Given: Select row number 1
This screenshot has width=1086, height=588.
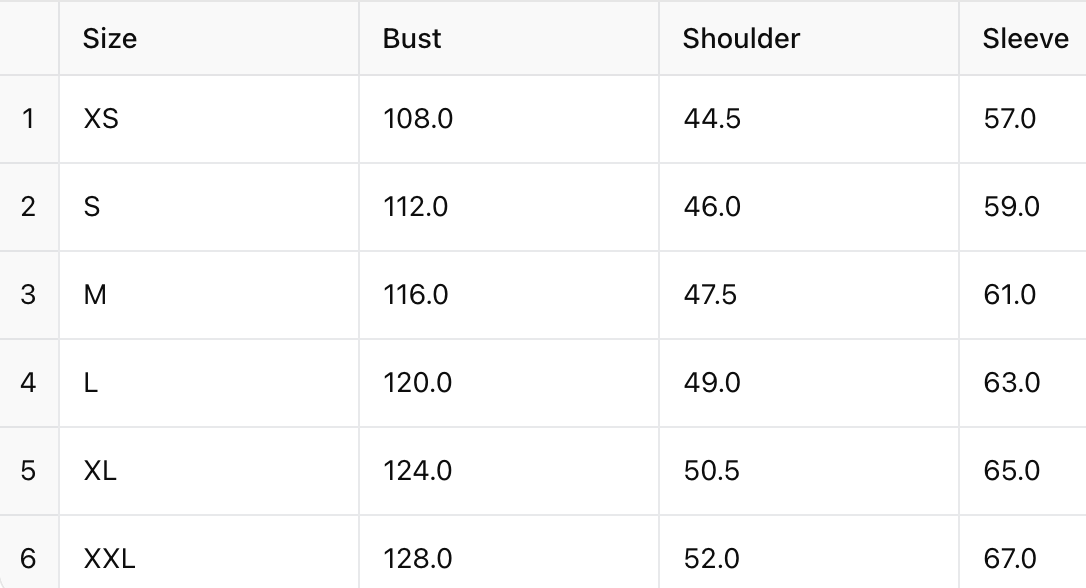Looking at the screenshot, I should pos(28,119).
